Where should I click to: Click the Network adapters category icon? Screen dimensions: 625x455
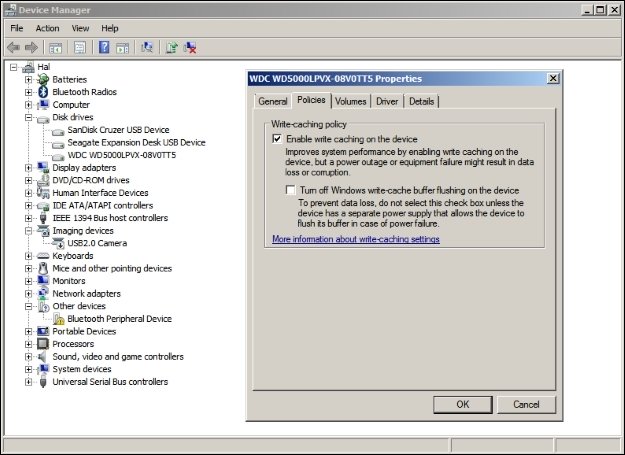click(x=43, y=294)
